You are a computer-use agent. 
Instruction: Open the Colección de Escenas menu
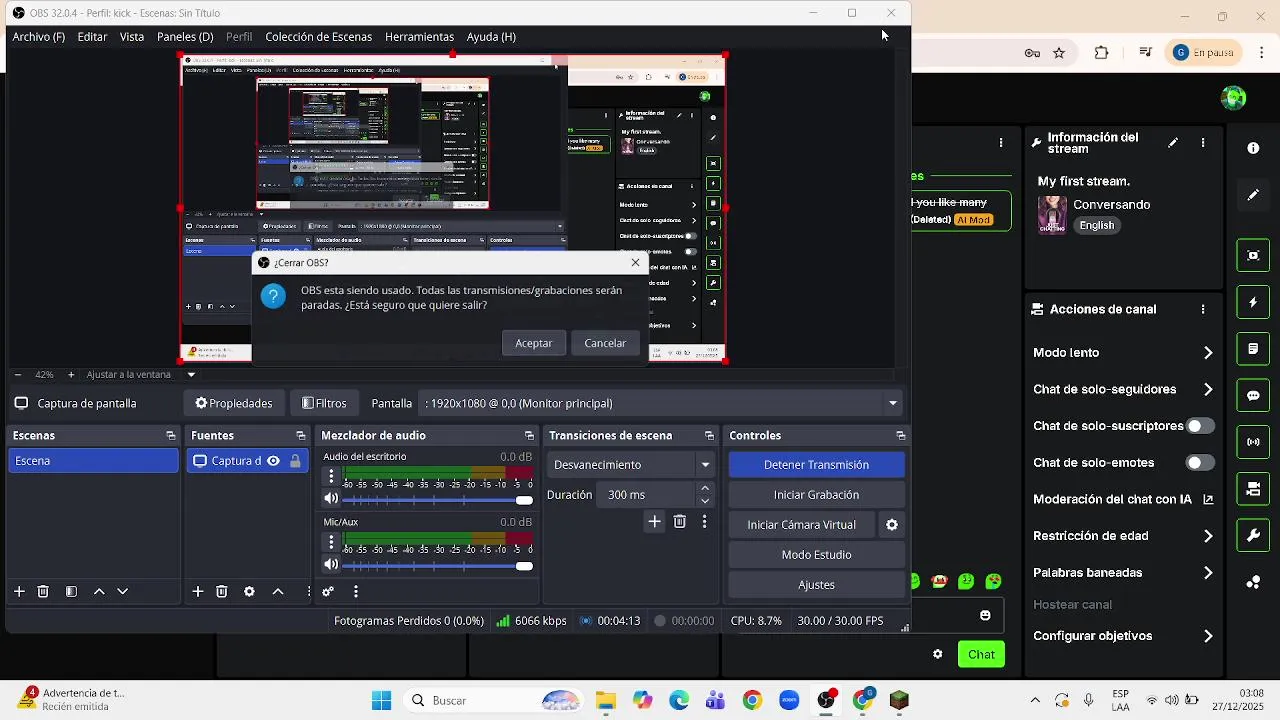(x=318, y=37)
